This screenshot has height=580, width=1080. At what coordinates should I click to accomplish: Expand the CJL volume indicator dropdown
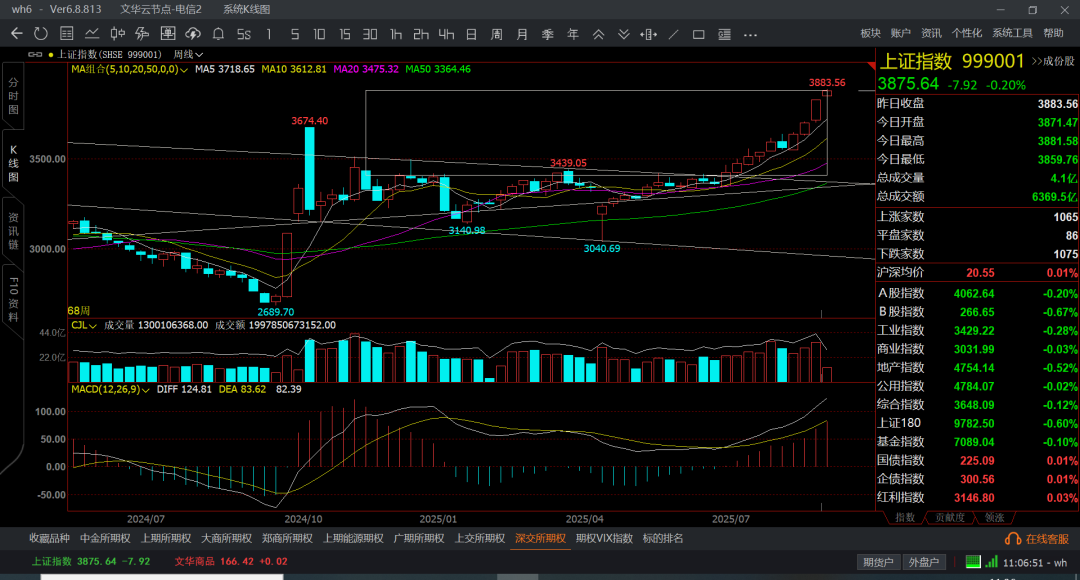click(x=92, y=326)
